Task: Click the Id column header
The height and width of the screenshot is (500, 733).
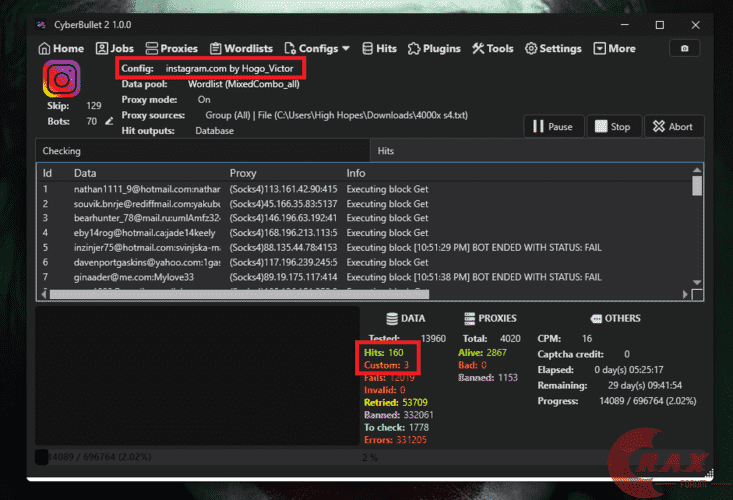Action: point(47,173)
